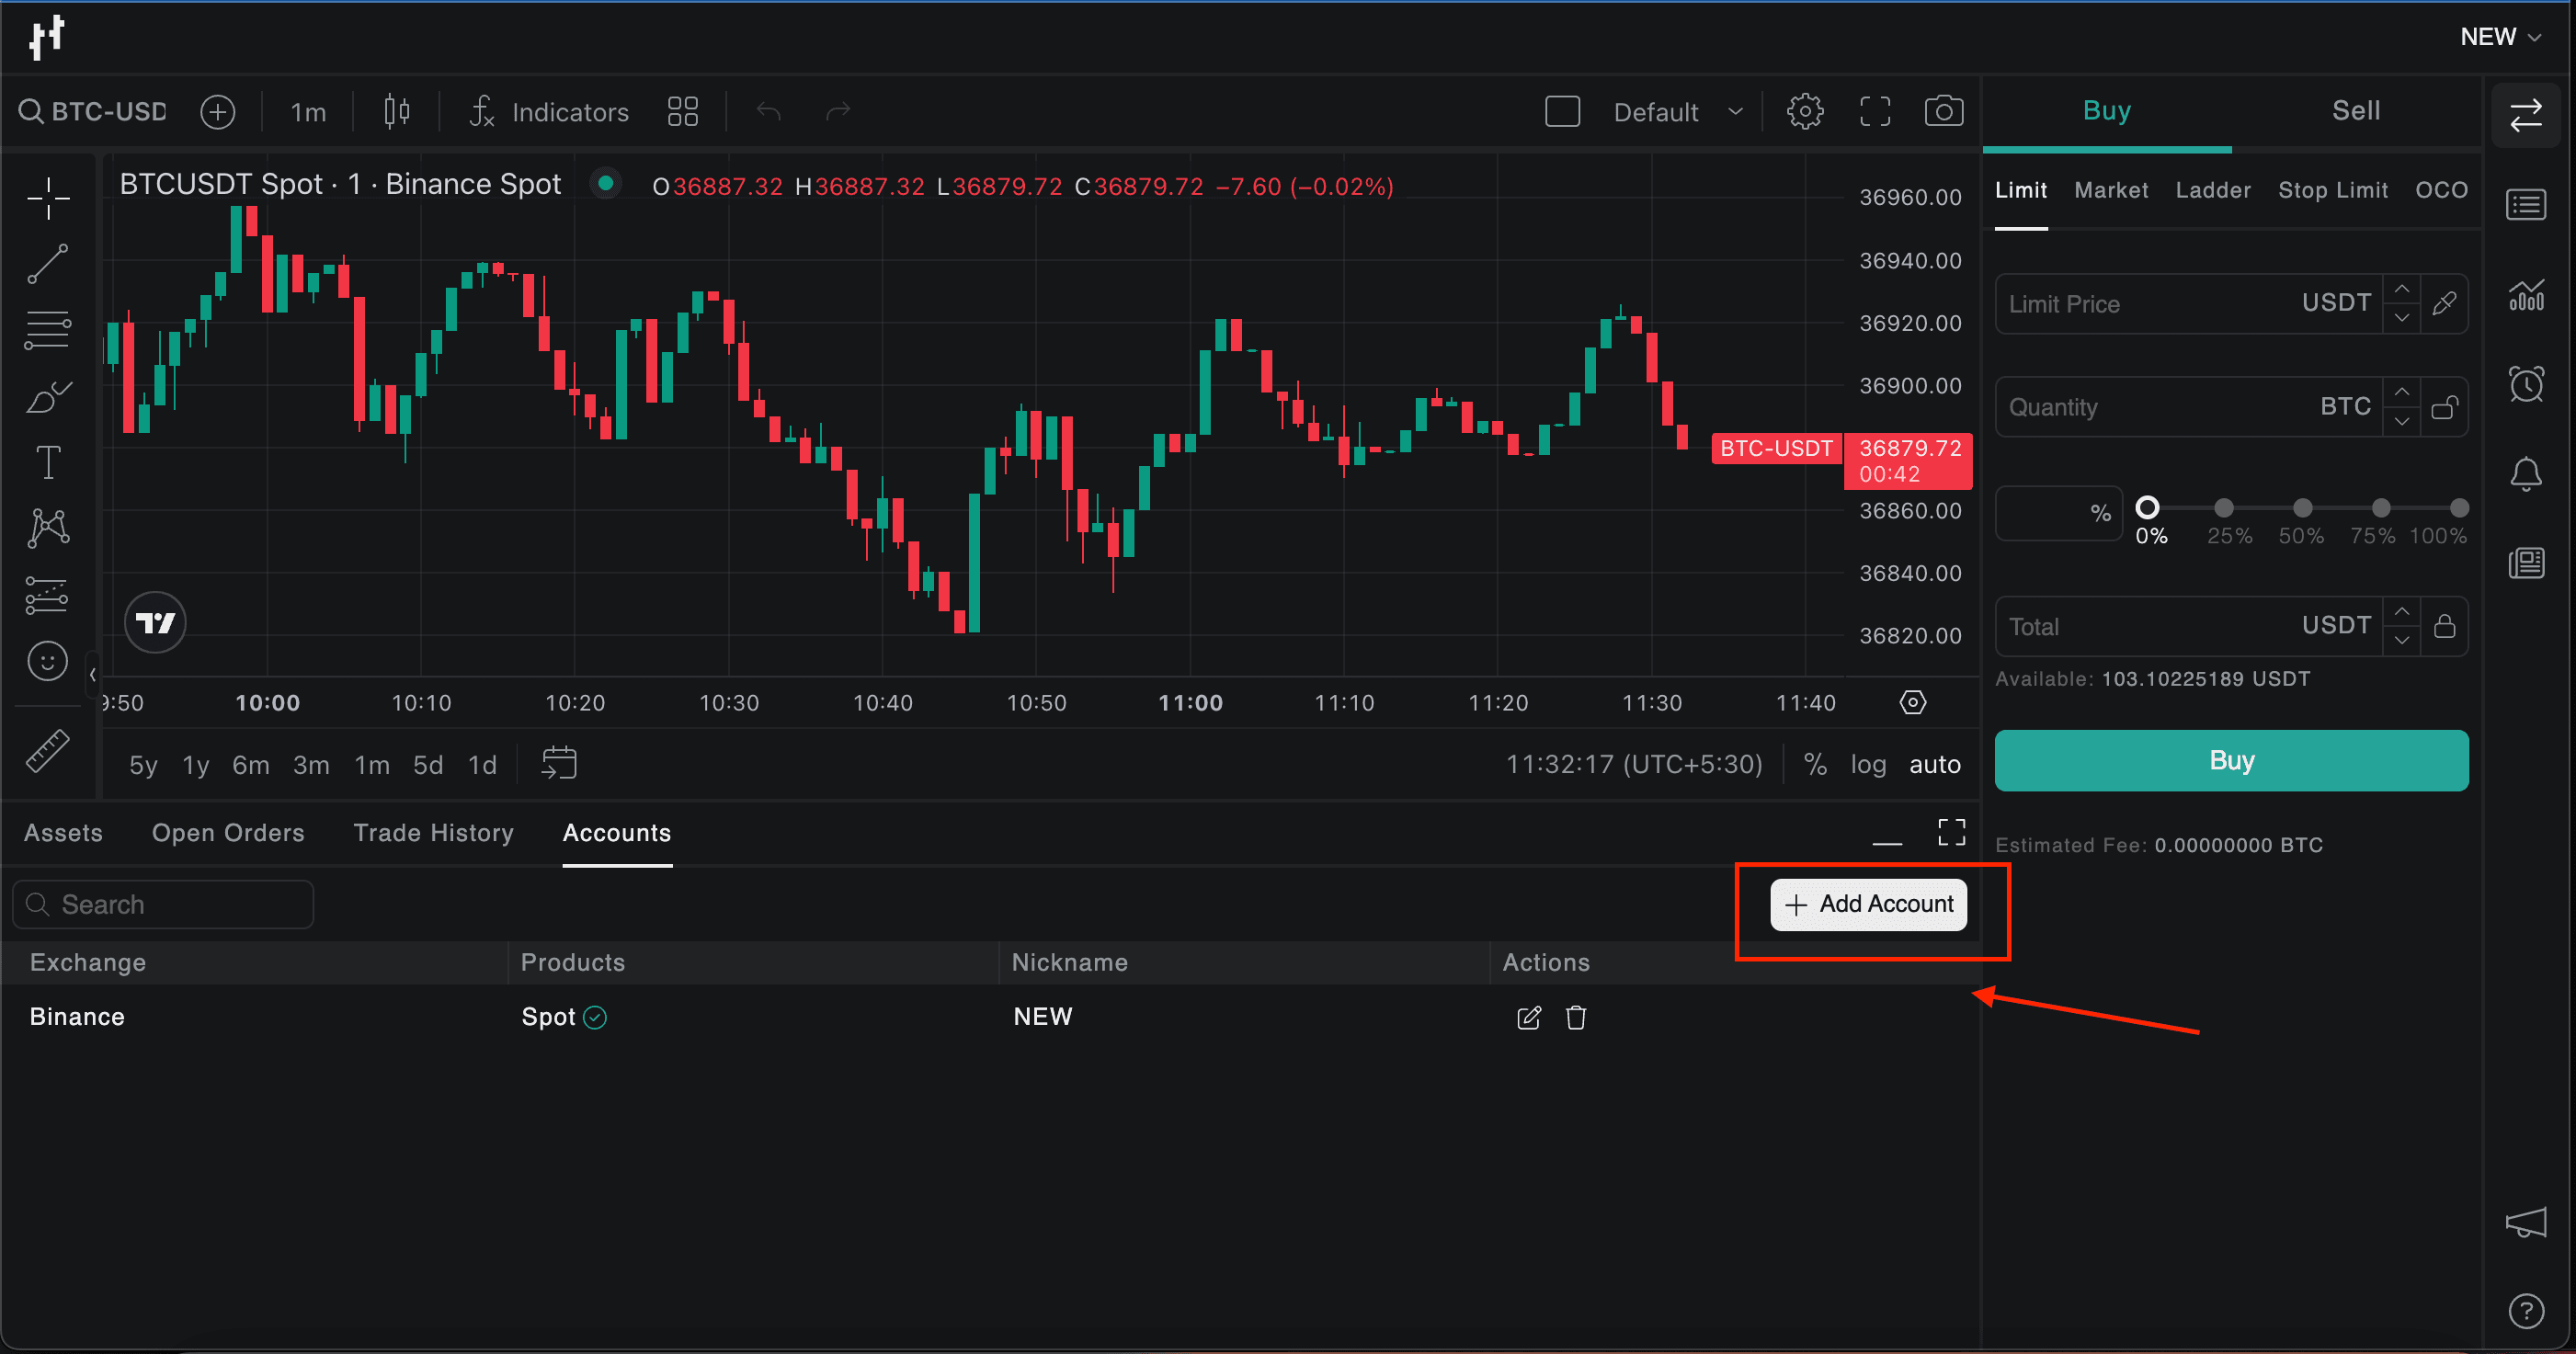Toggle the Limit Price picker pencil
This screenshot has width=2576, height=1354.
2444,303
